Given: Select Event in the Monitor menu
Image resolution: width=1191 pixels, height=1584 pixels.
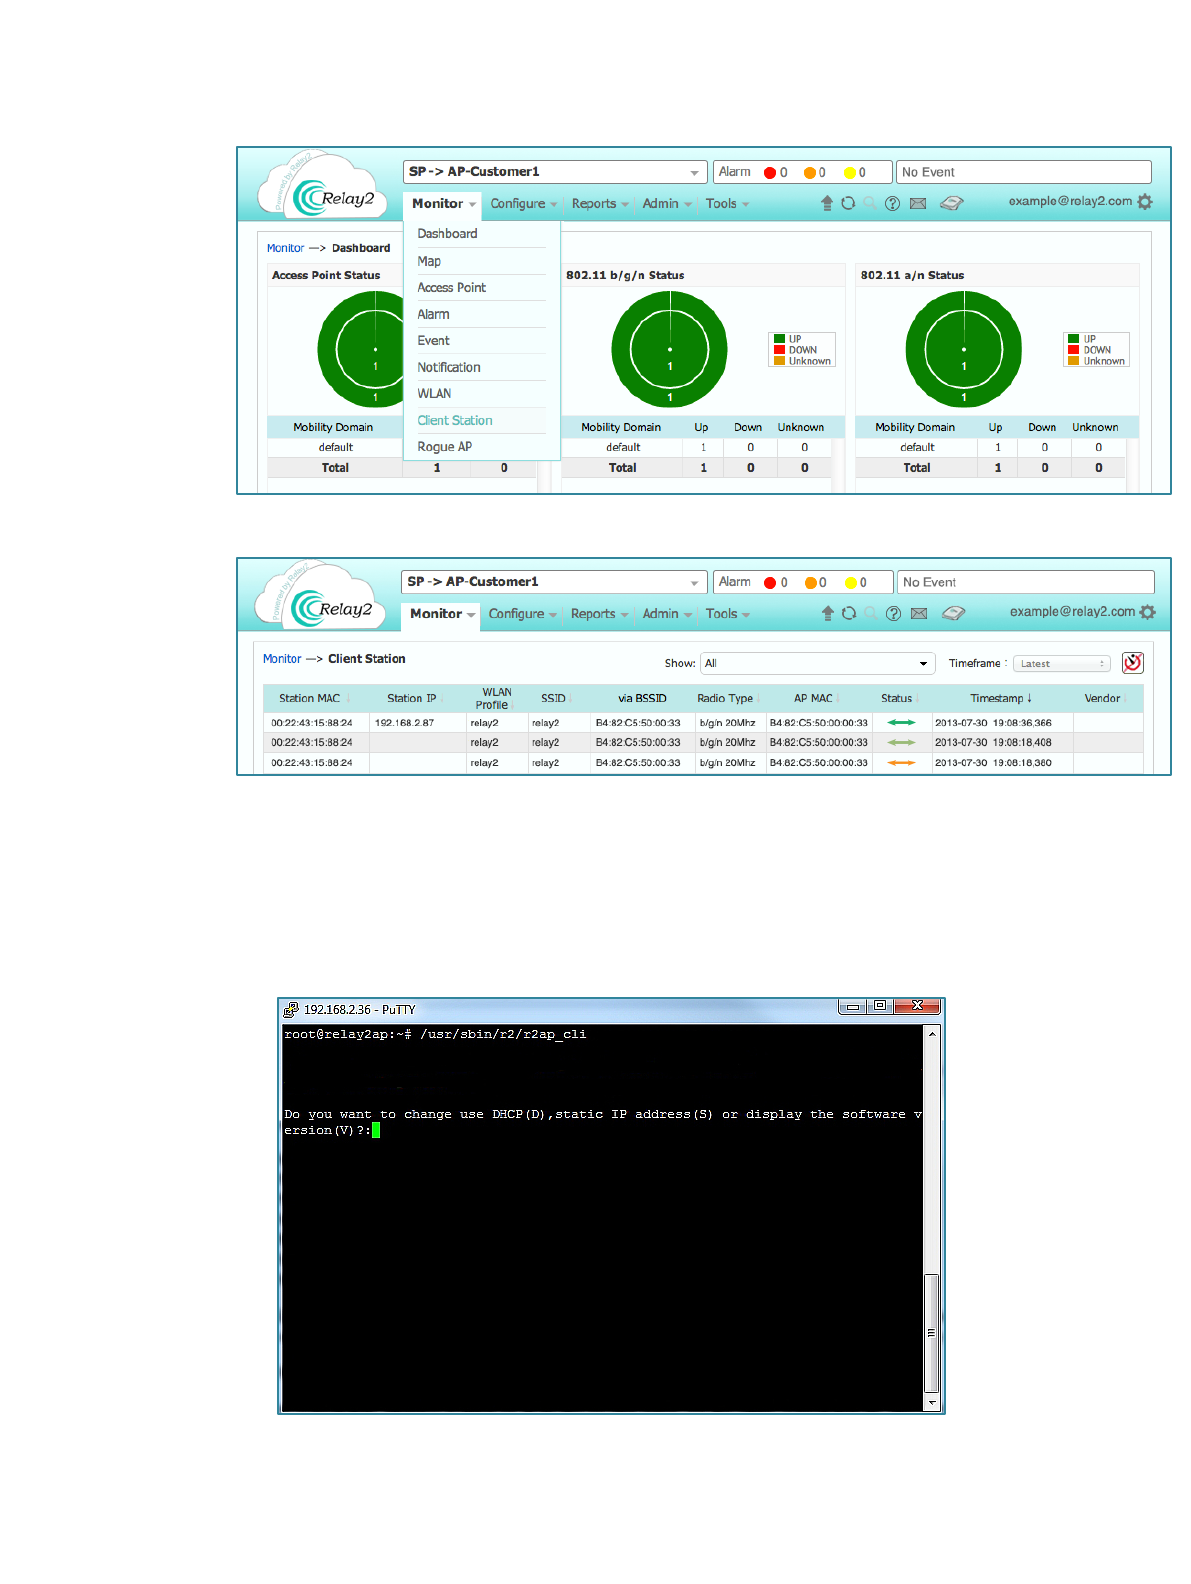Looking at the screenshot, I should [433, 341].
